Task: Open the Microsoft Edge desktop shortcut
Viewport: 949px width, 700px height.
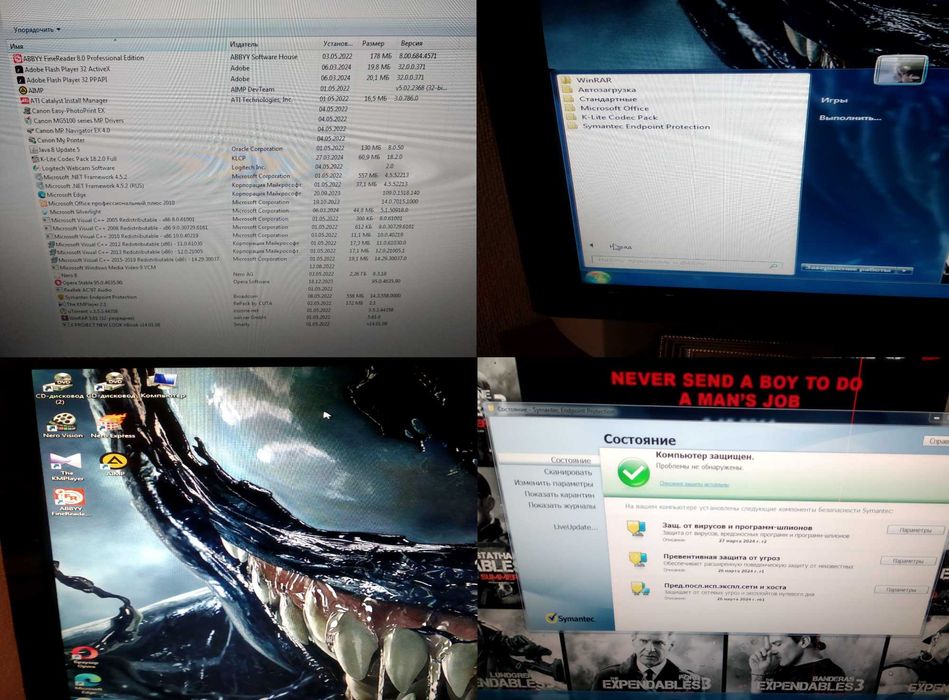Action: click(88, 684)
